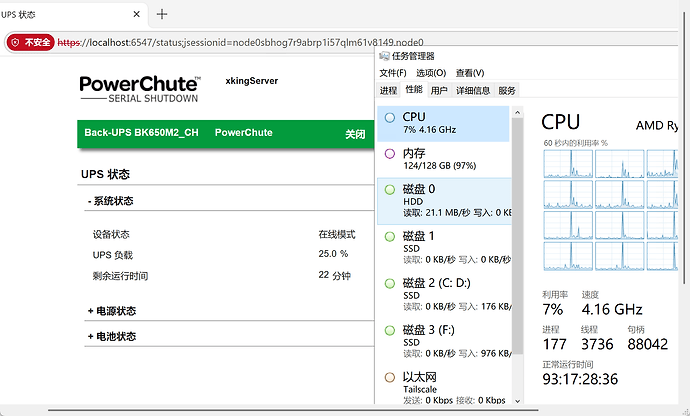Click the 在线模式 device status value
This screenshot has width=690, height=416.
pyautogui.click(x=337, y=235)
